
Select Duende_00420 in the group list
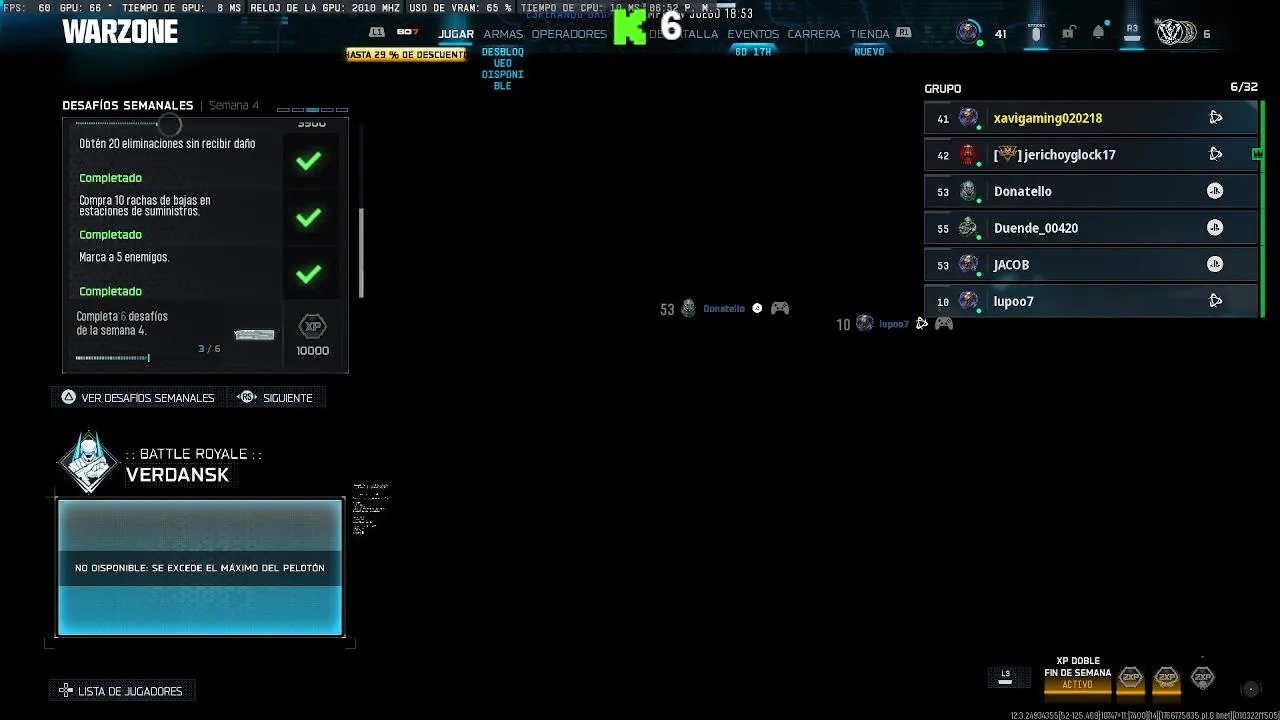1090,228
